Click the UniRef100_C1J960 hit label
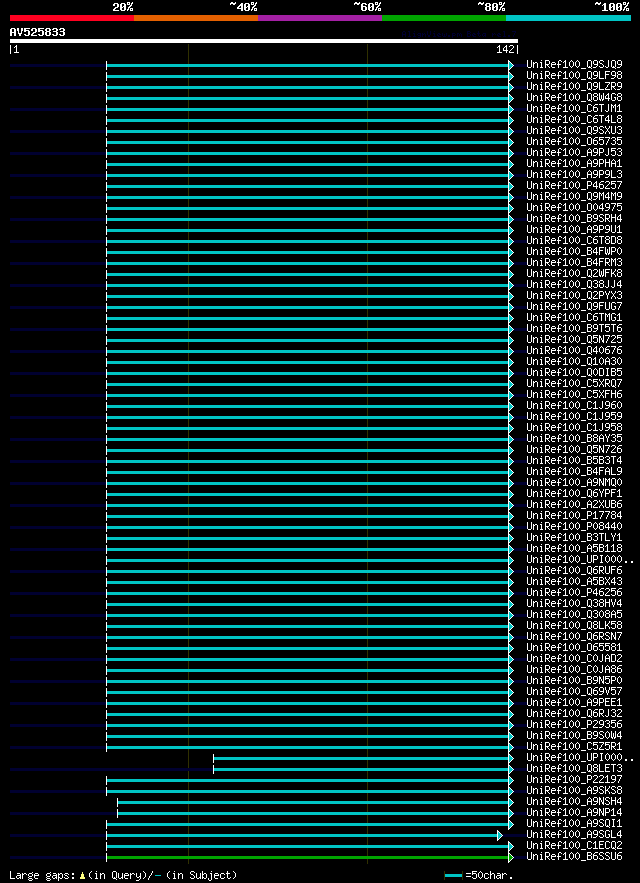This screenshot has height=883, width=640. (x=574, y=405)
